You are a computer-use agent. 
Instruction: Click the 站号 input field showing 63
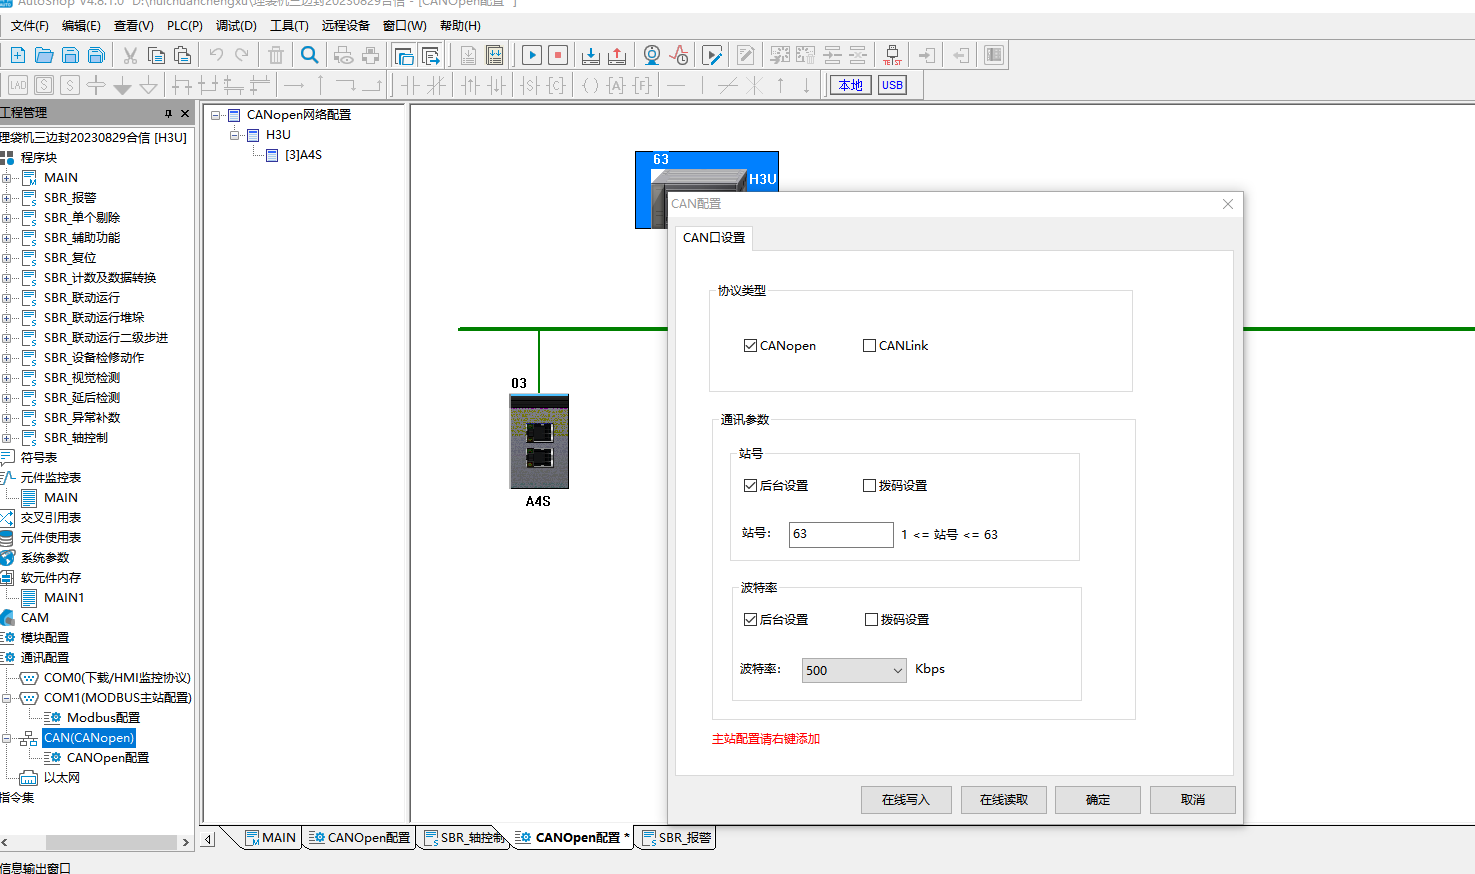pos(841,534)
